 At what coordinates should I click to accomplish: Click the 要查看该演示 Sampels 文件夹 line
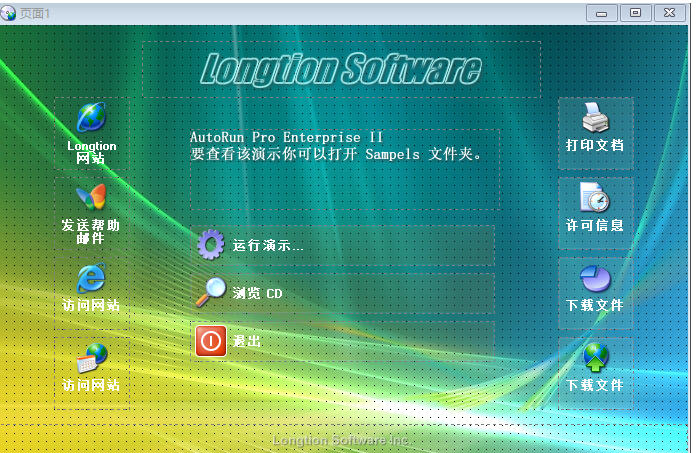point(336,154)
